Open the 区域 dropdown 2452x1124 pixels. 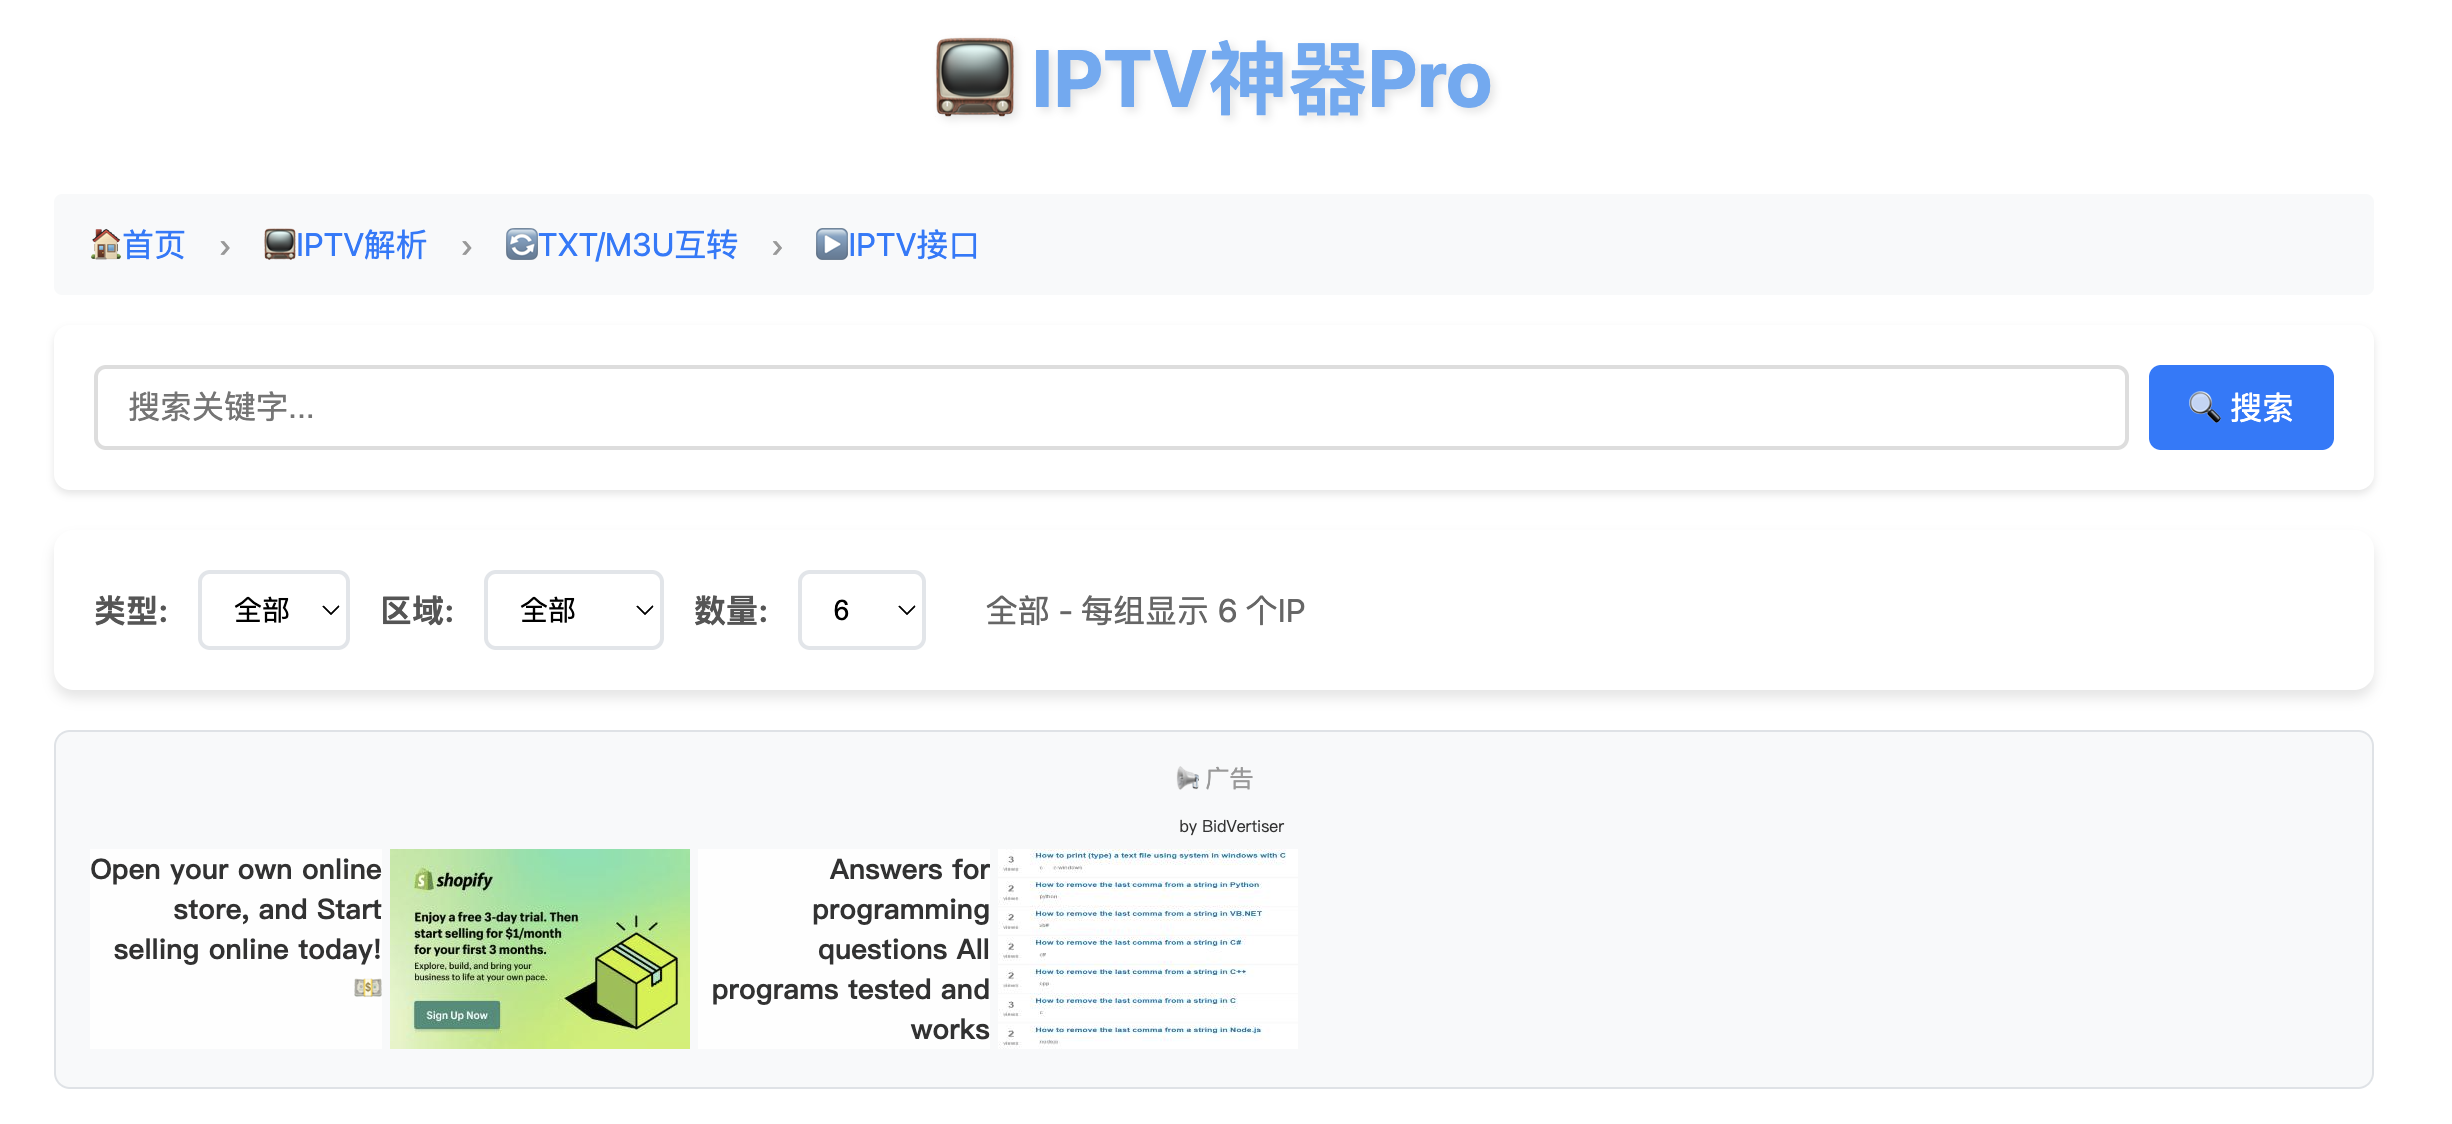point(574,610)
